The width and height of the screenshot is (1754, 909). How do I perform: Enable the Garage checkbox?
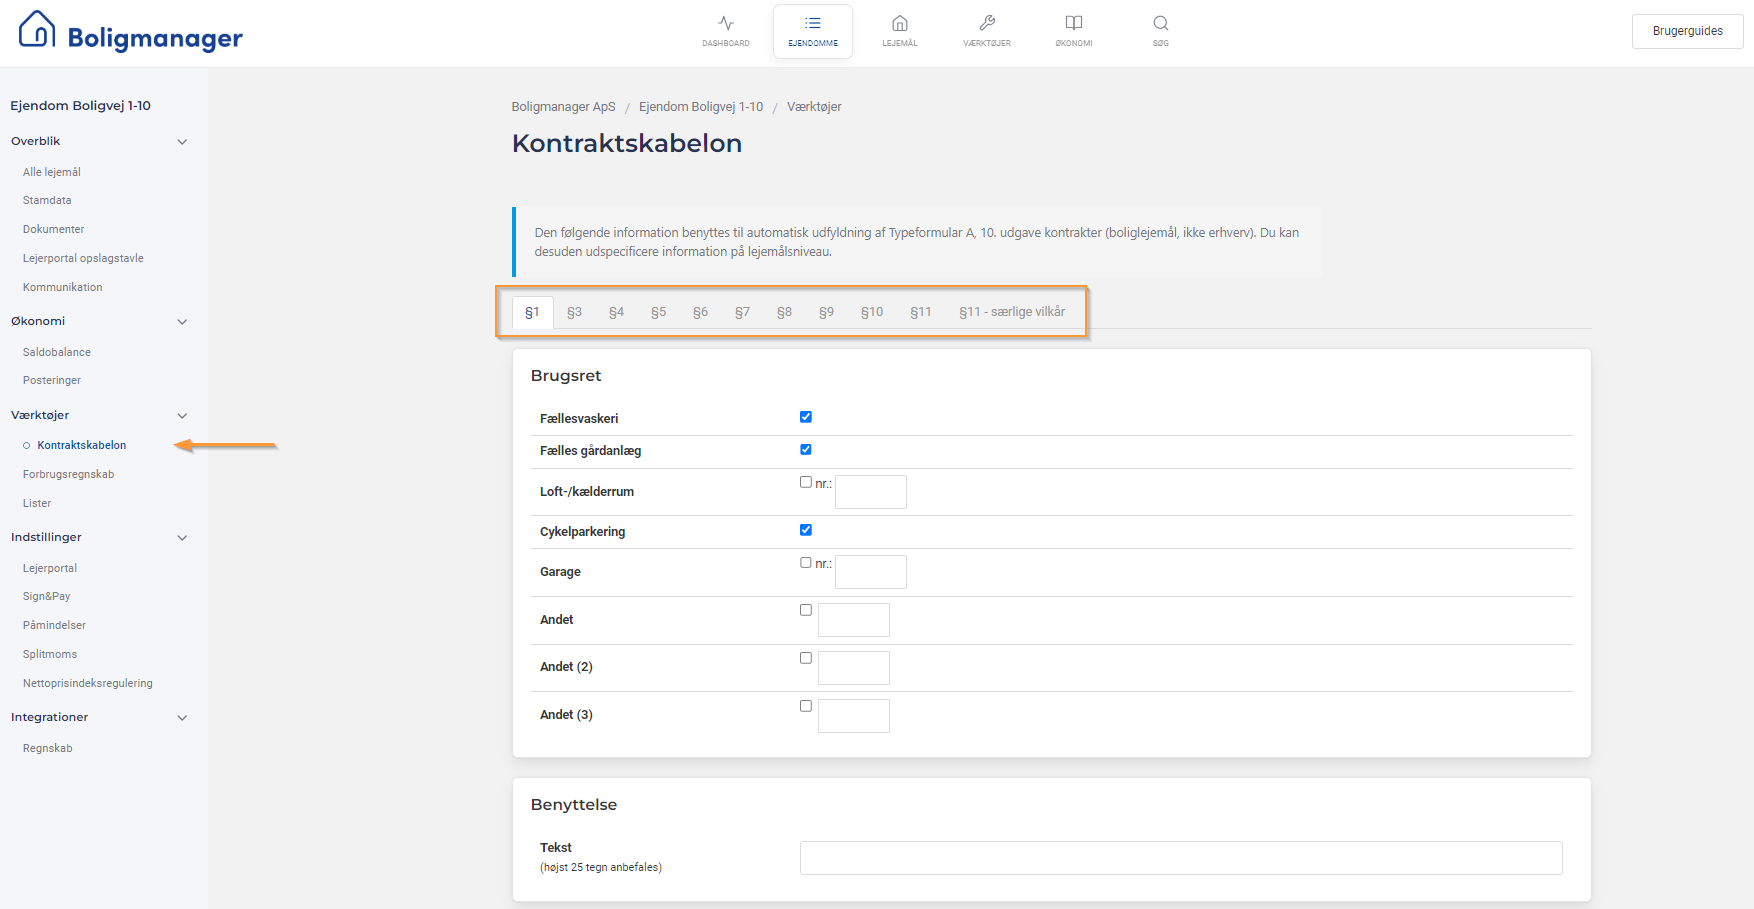point(806,562)
